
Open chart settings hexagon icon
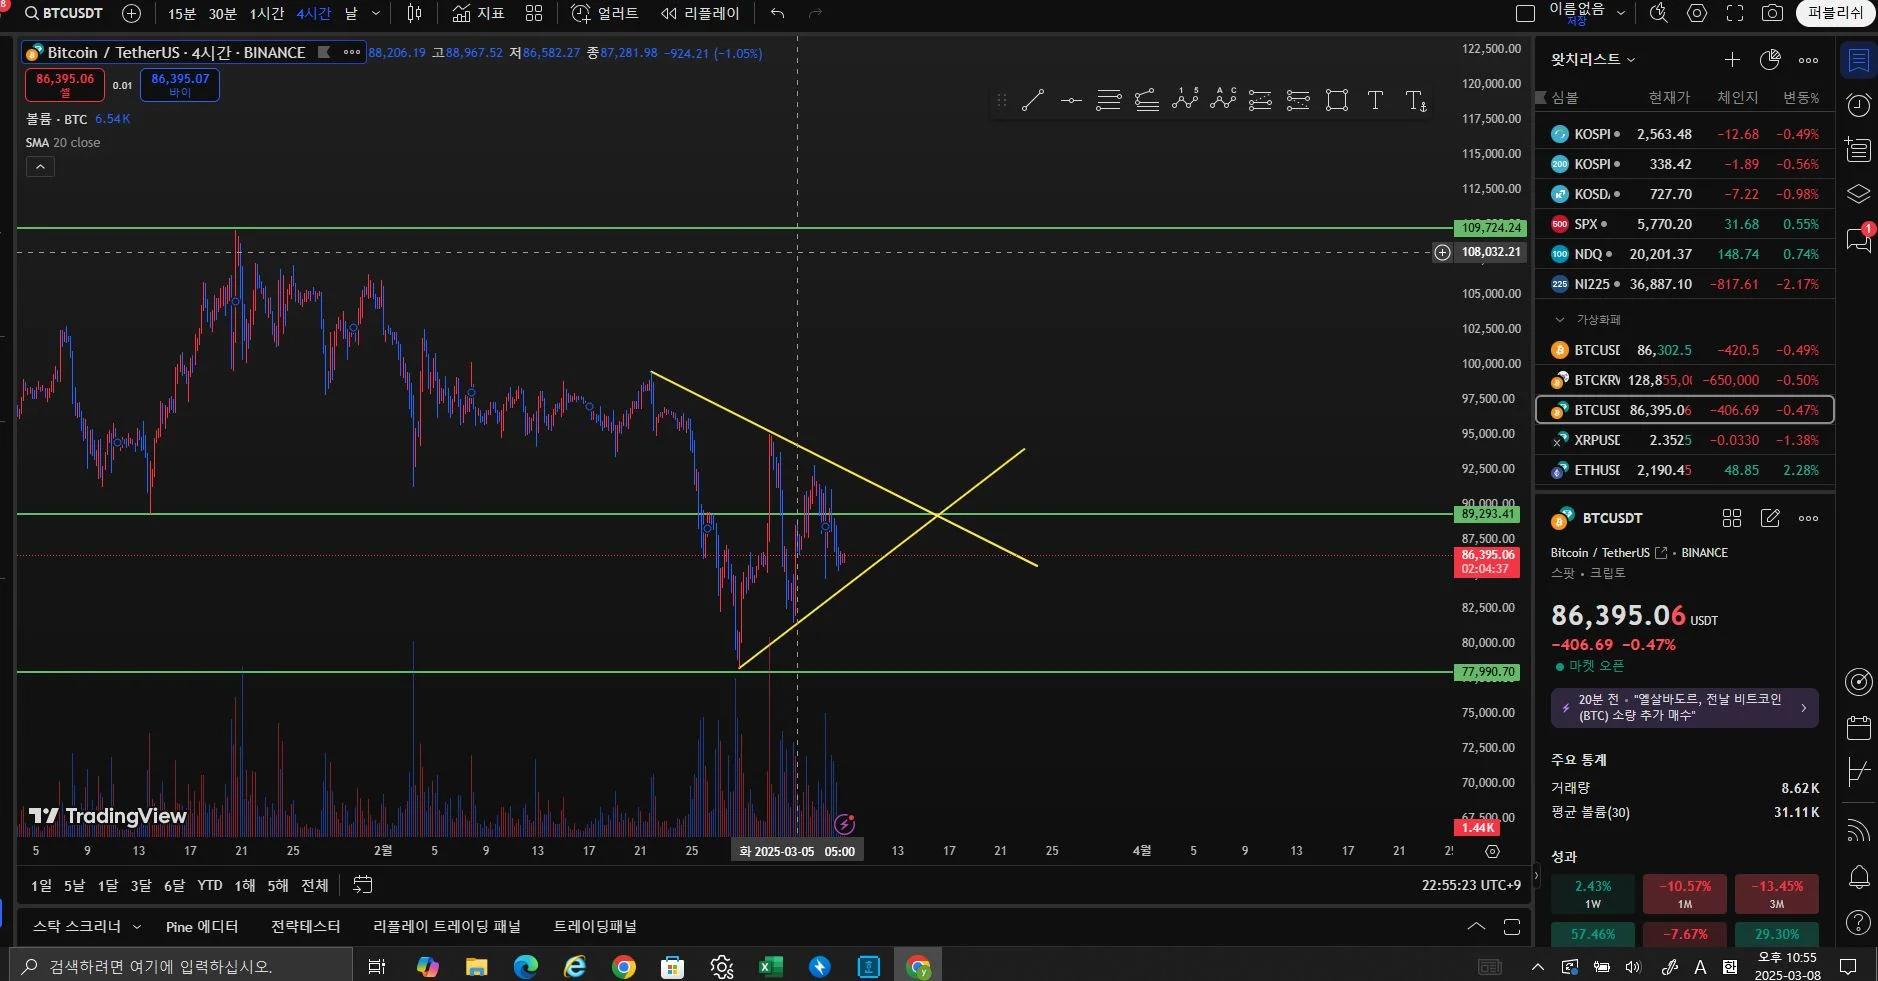pos(1697,13)
